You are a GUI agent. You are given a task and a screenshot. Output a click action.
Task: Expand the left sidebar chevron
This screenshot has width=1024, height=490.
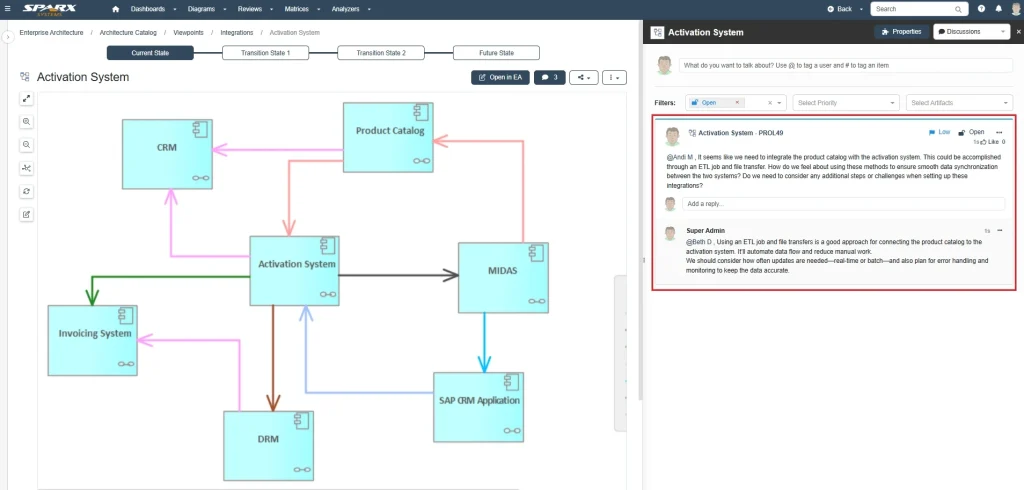point(8,38)
